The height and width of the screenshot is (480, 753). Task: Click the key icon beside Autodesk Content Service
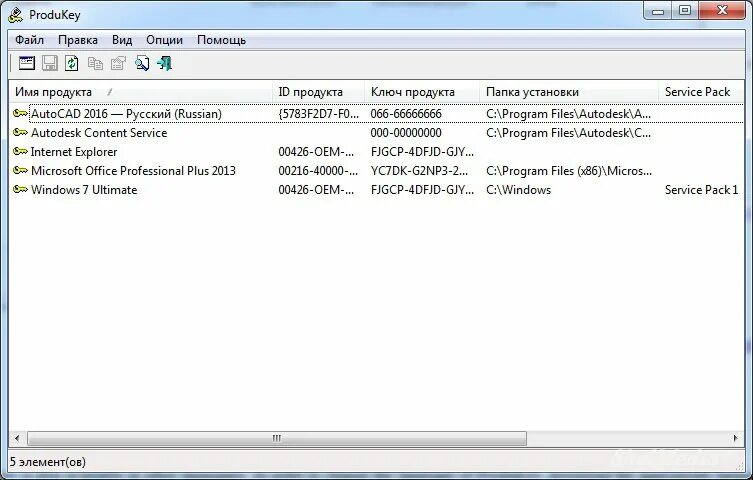[20, 132]
